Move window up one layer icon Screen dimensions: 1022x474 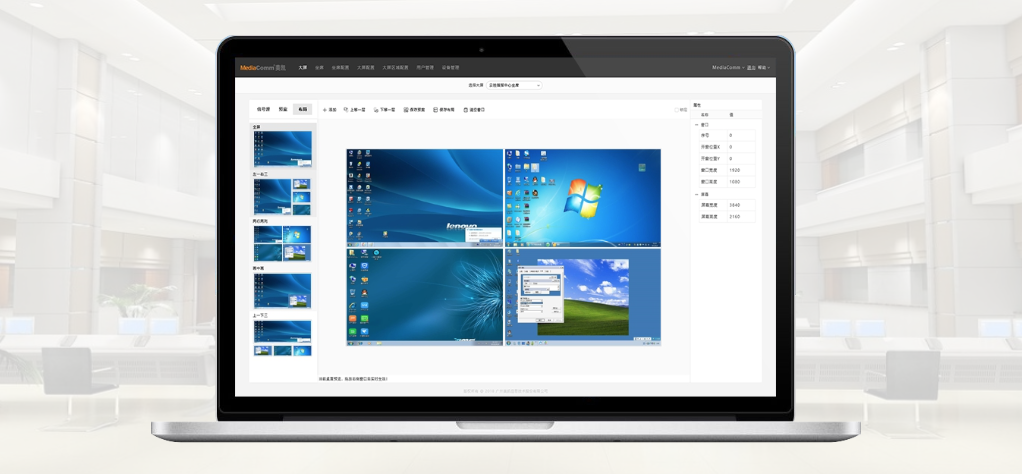(x=346, y=110)
